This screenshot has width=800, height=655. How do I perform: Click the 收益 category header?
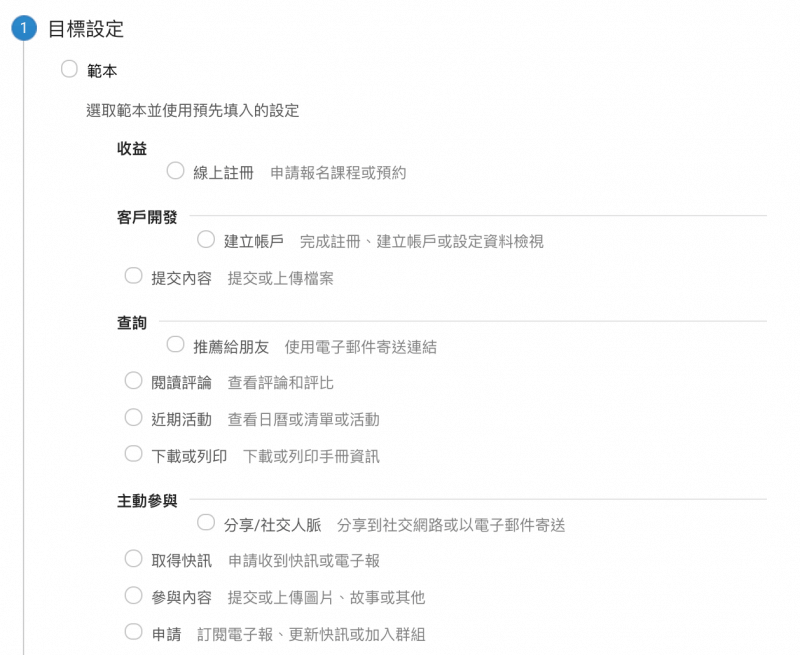[129, 148]
